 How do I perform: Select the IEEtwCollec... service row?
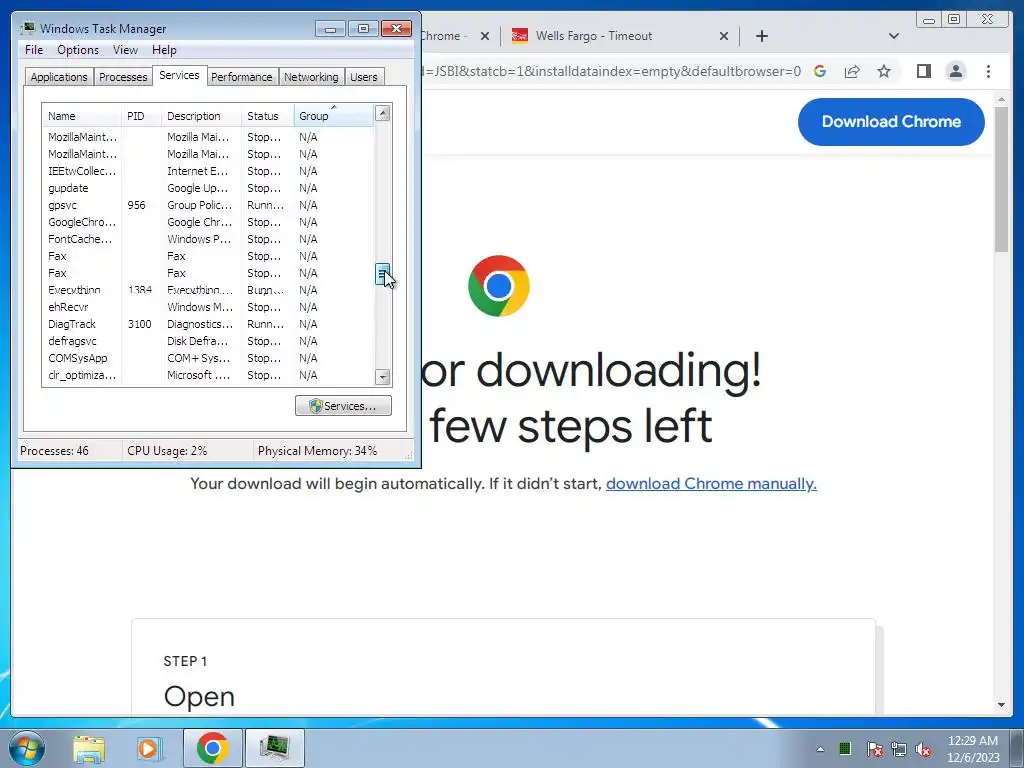tap(208, 171)
